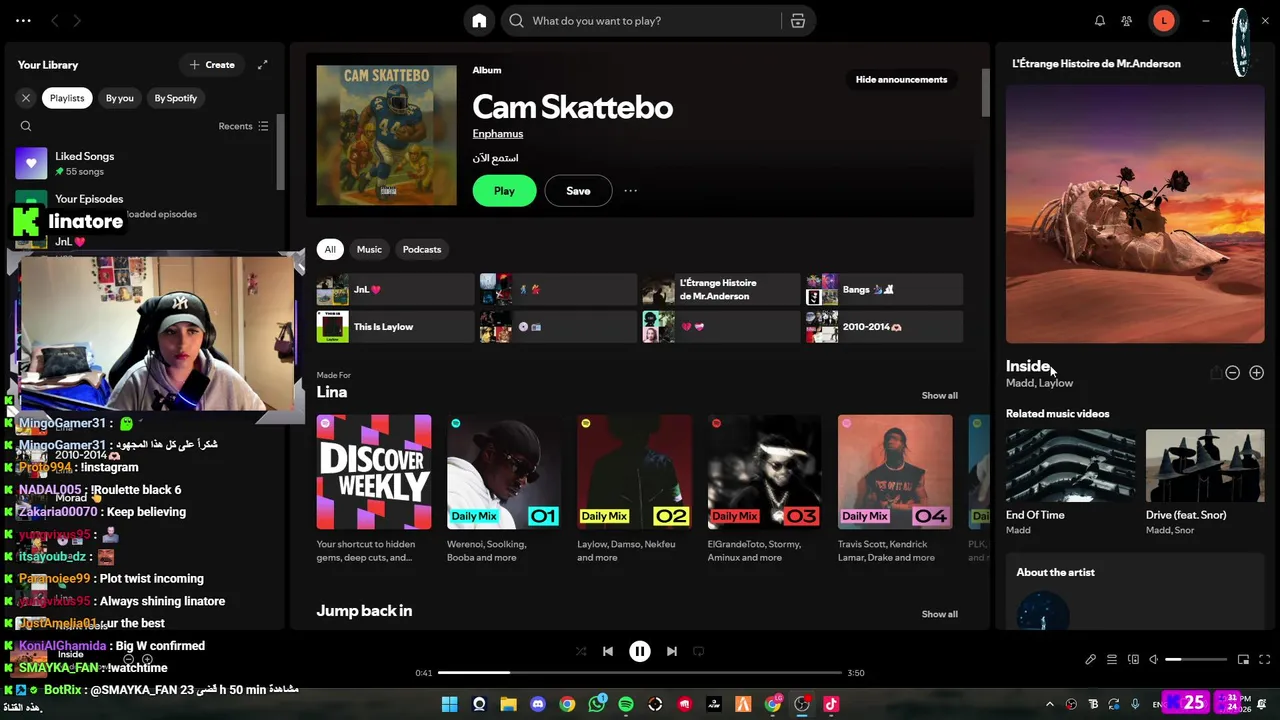Search in Your Library magnifier icon

tap(26, 126)
